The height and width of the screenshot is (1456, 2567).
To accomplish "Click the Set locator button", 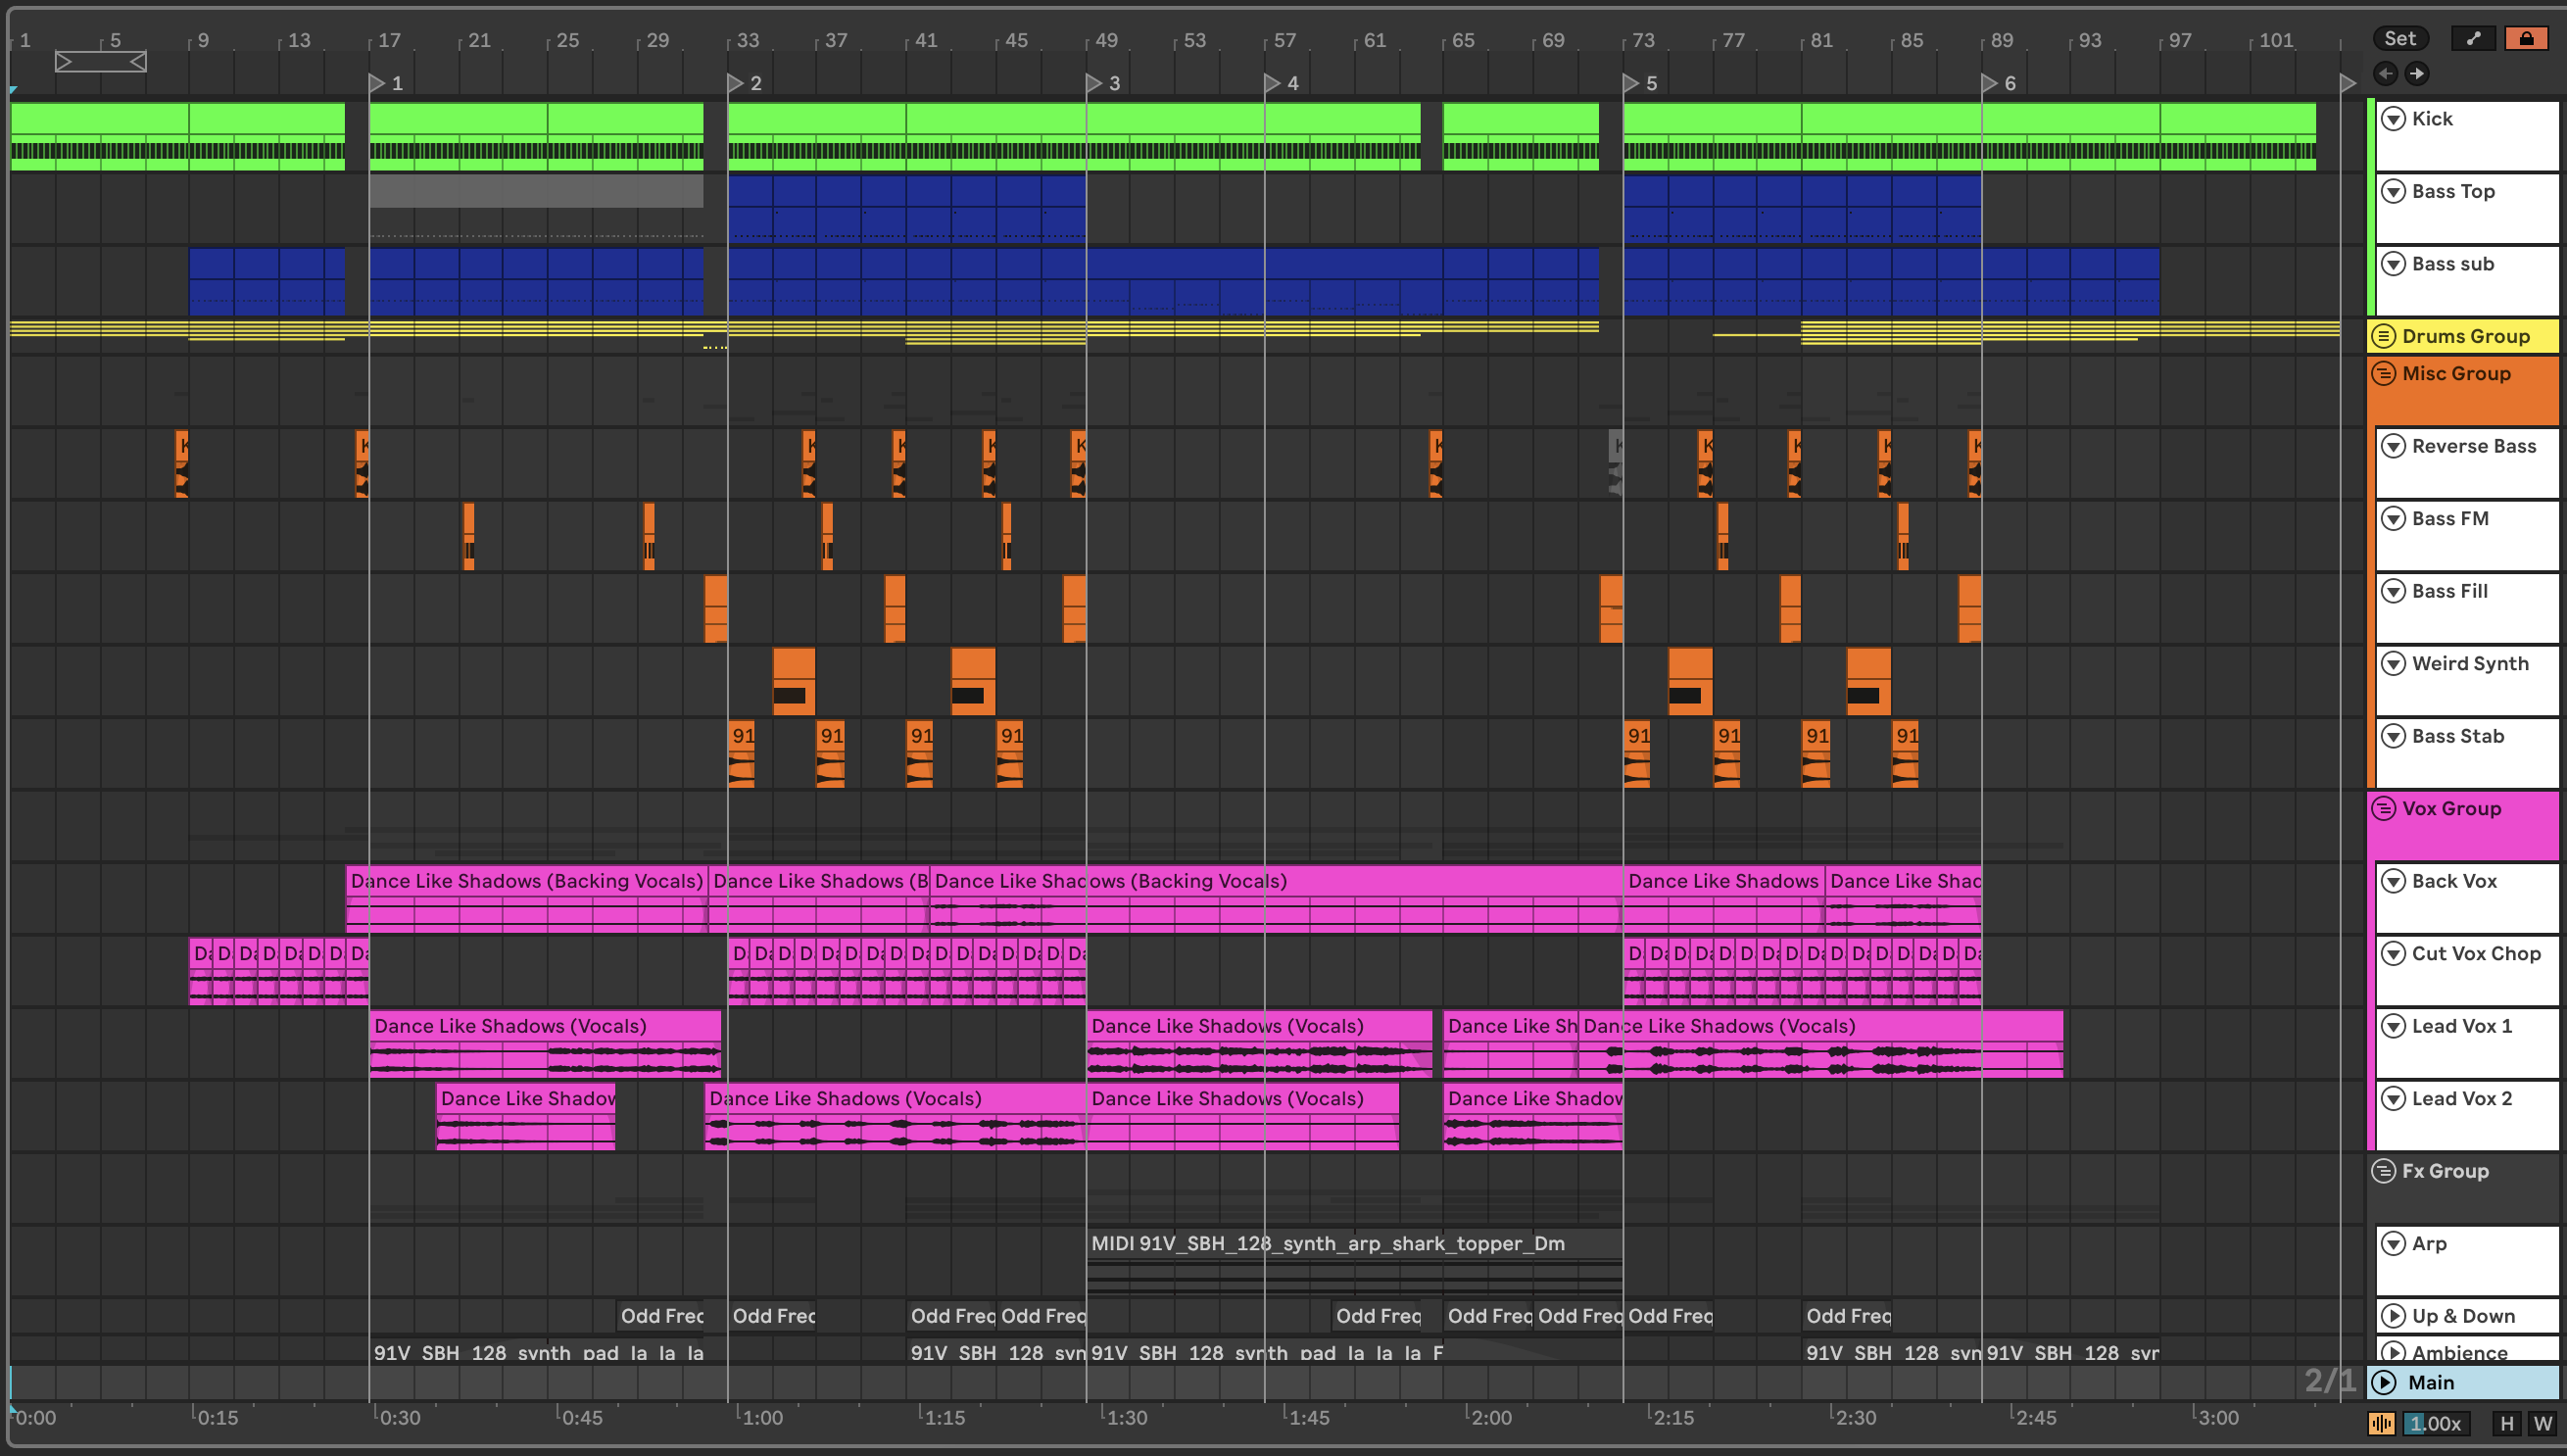I will point(2399,39).
